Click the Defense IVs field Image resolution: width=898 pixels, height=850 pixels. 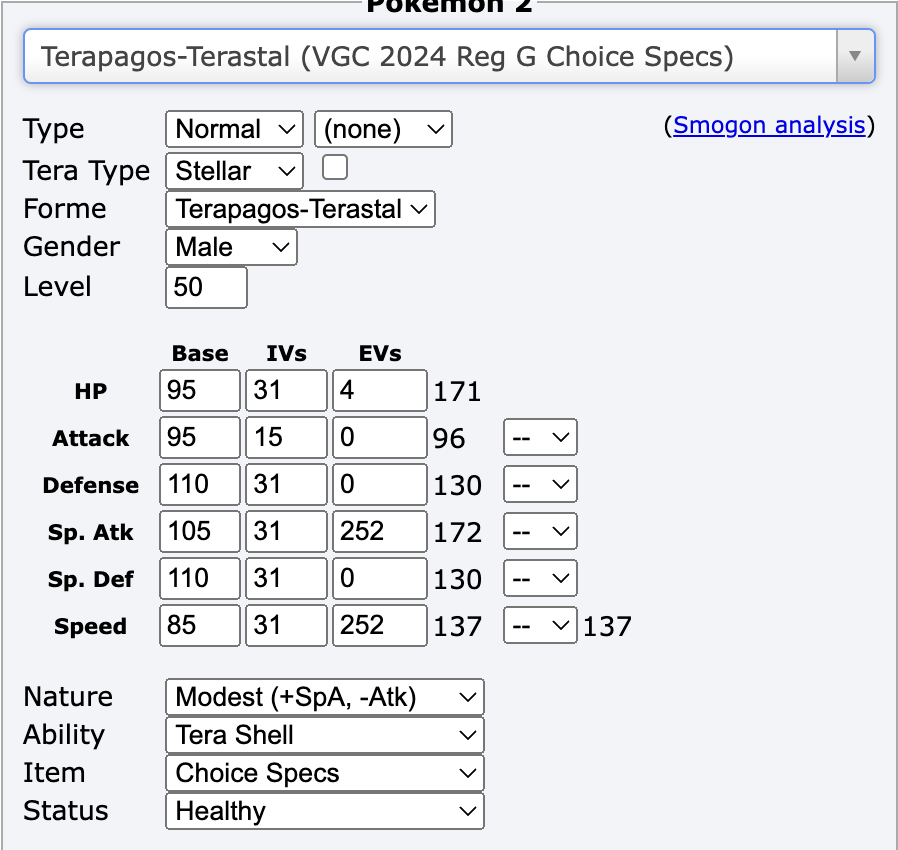point(286,484)
